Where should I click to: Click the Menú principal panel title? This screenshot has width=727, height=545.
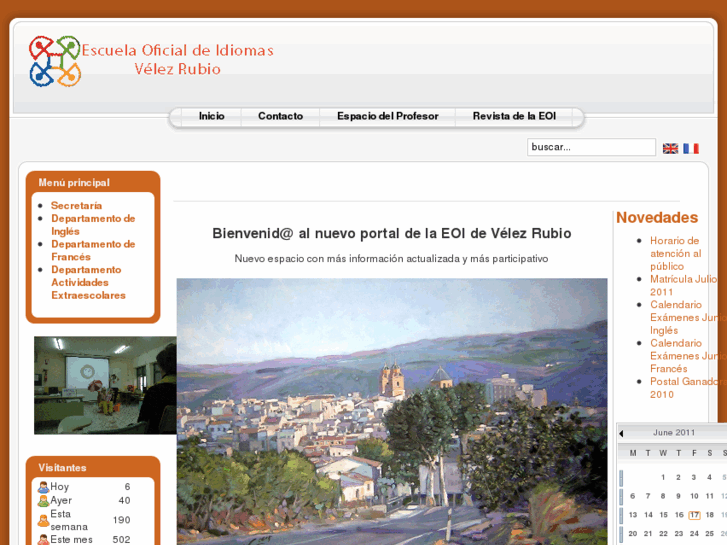click(x=74, y=183)
